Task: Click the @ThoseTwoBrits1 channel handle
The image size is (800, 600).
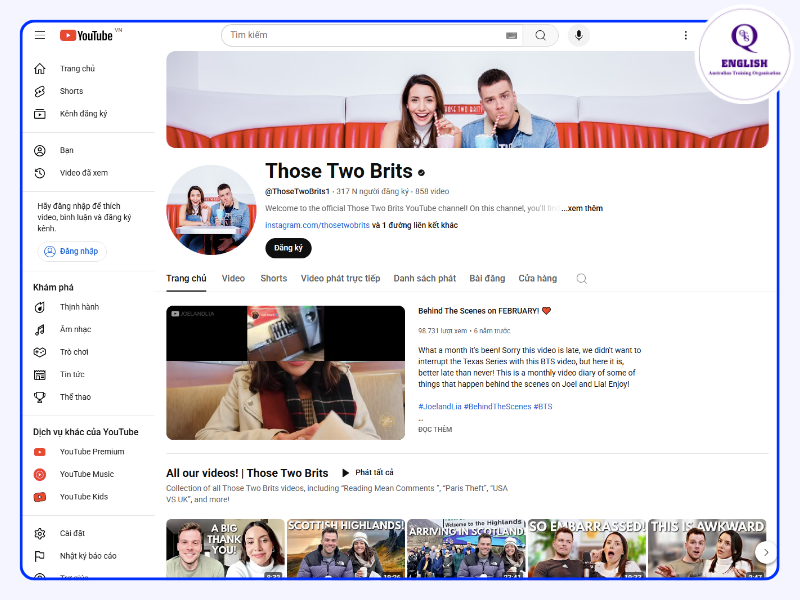Action: [297, 191]
